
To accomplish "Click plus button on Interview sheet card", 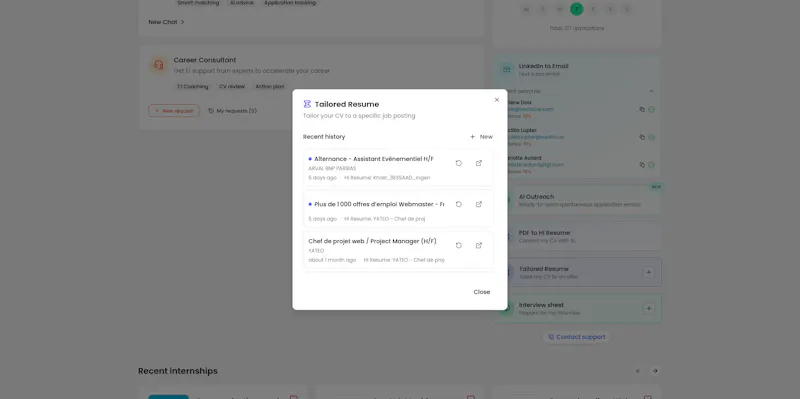I will [x=648, y=308].
